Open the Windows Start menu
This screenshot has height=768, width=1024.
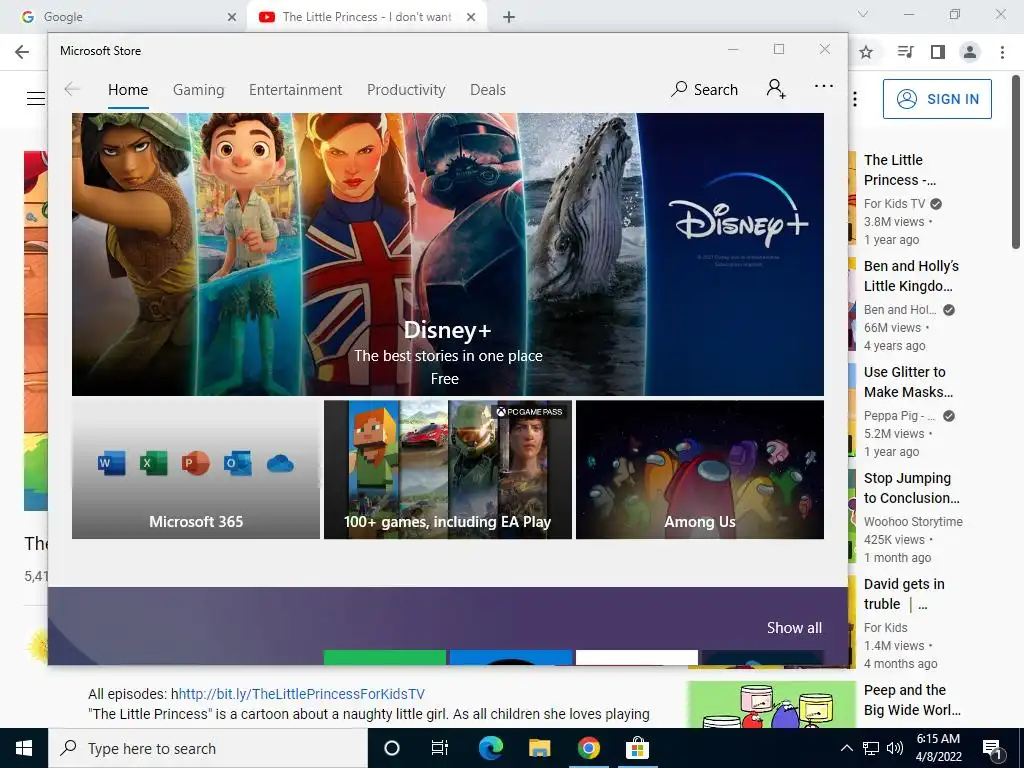coord(24,748)
